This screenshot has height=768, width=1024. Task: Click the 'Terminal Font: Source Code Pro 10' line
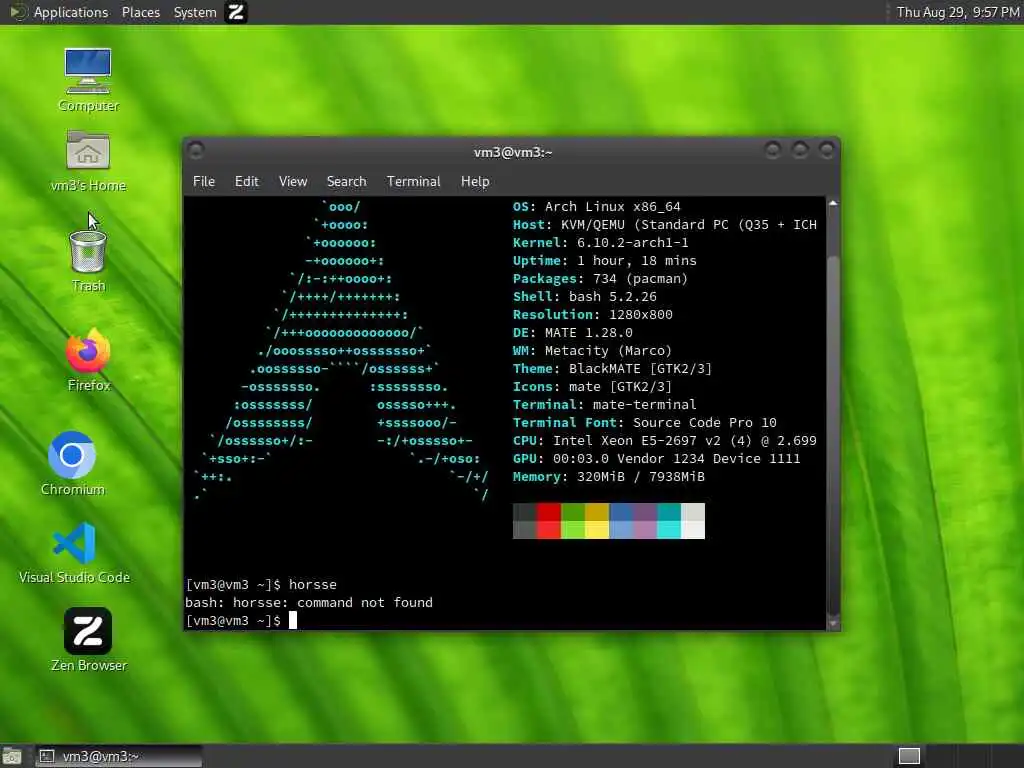click(x=645, y=423)
